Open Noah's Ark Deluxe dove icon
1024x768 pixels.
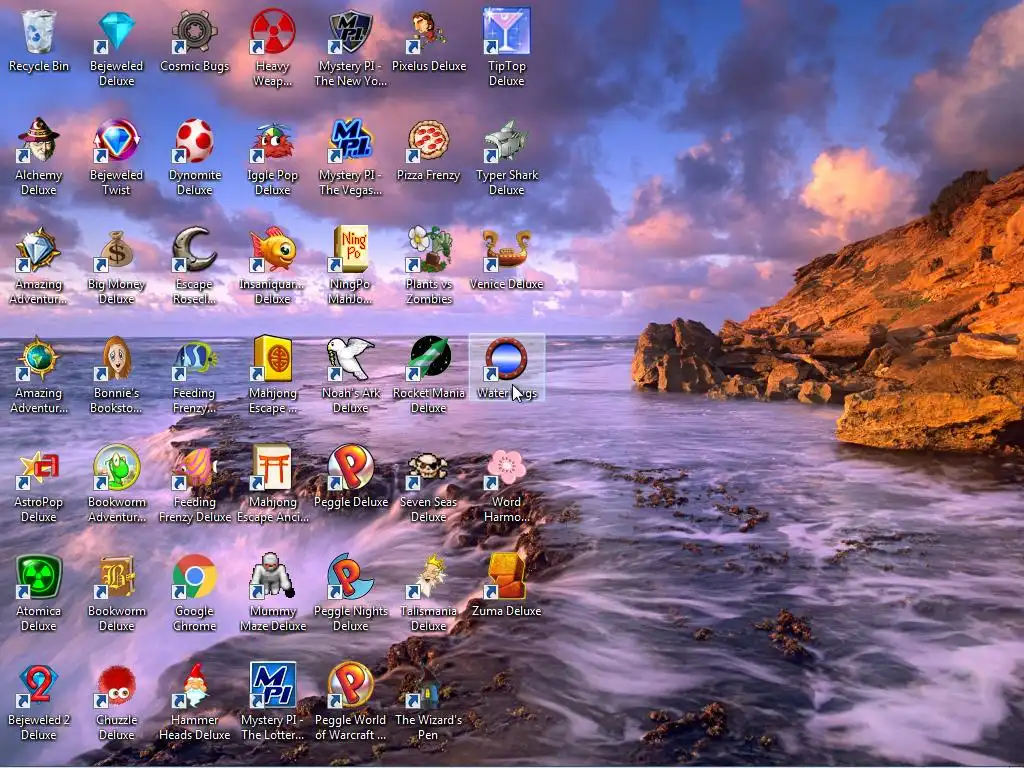(x=350, y=359)
